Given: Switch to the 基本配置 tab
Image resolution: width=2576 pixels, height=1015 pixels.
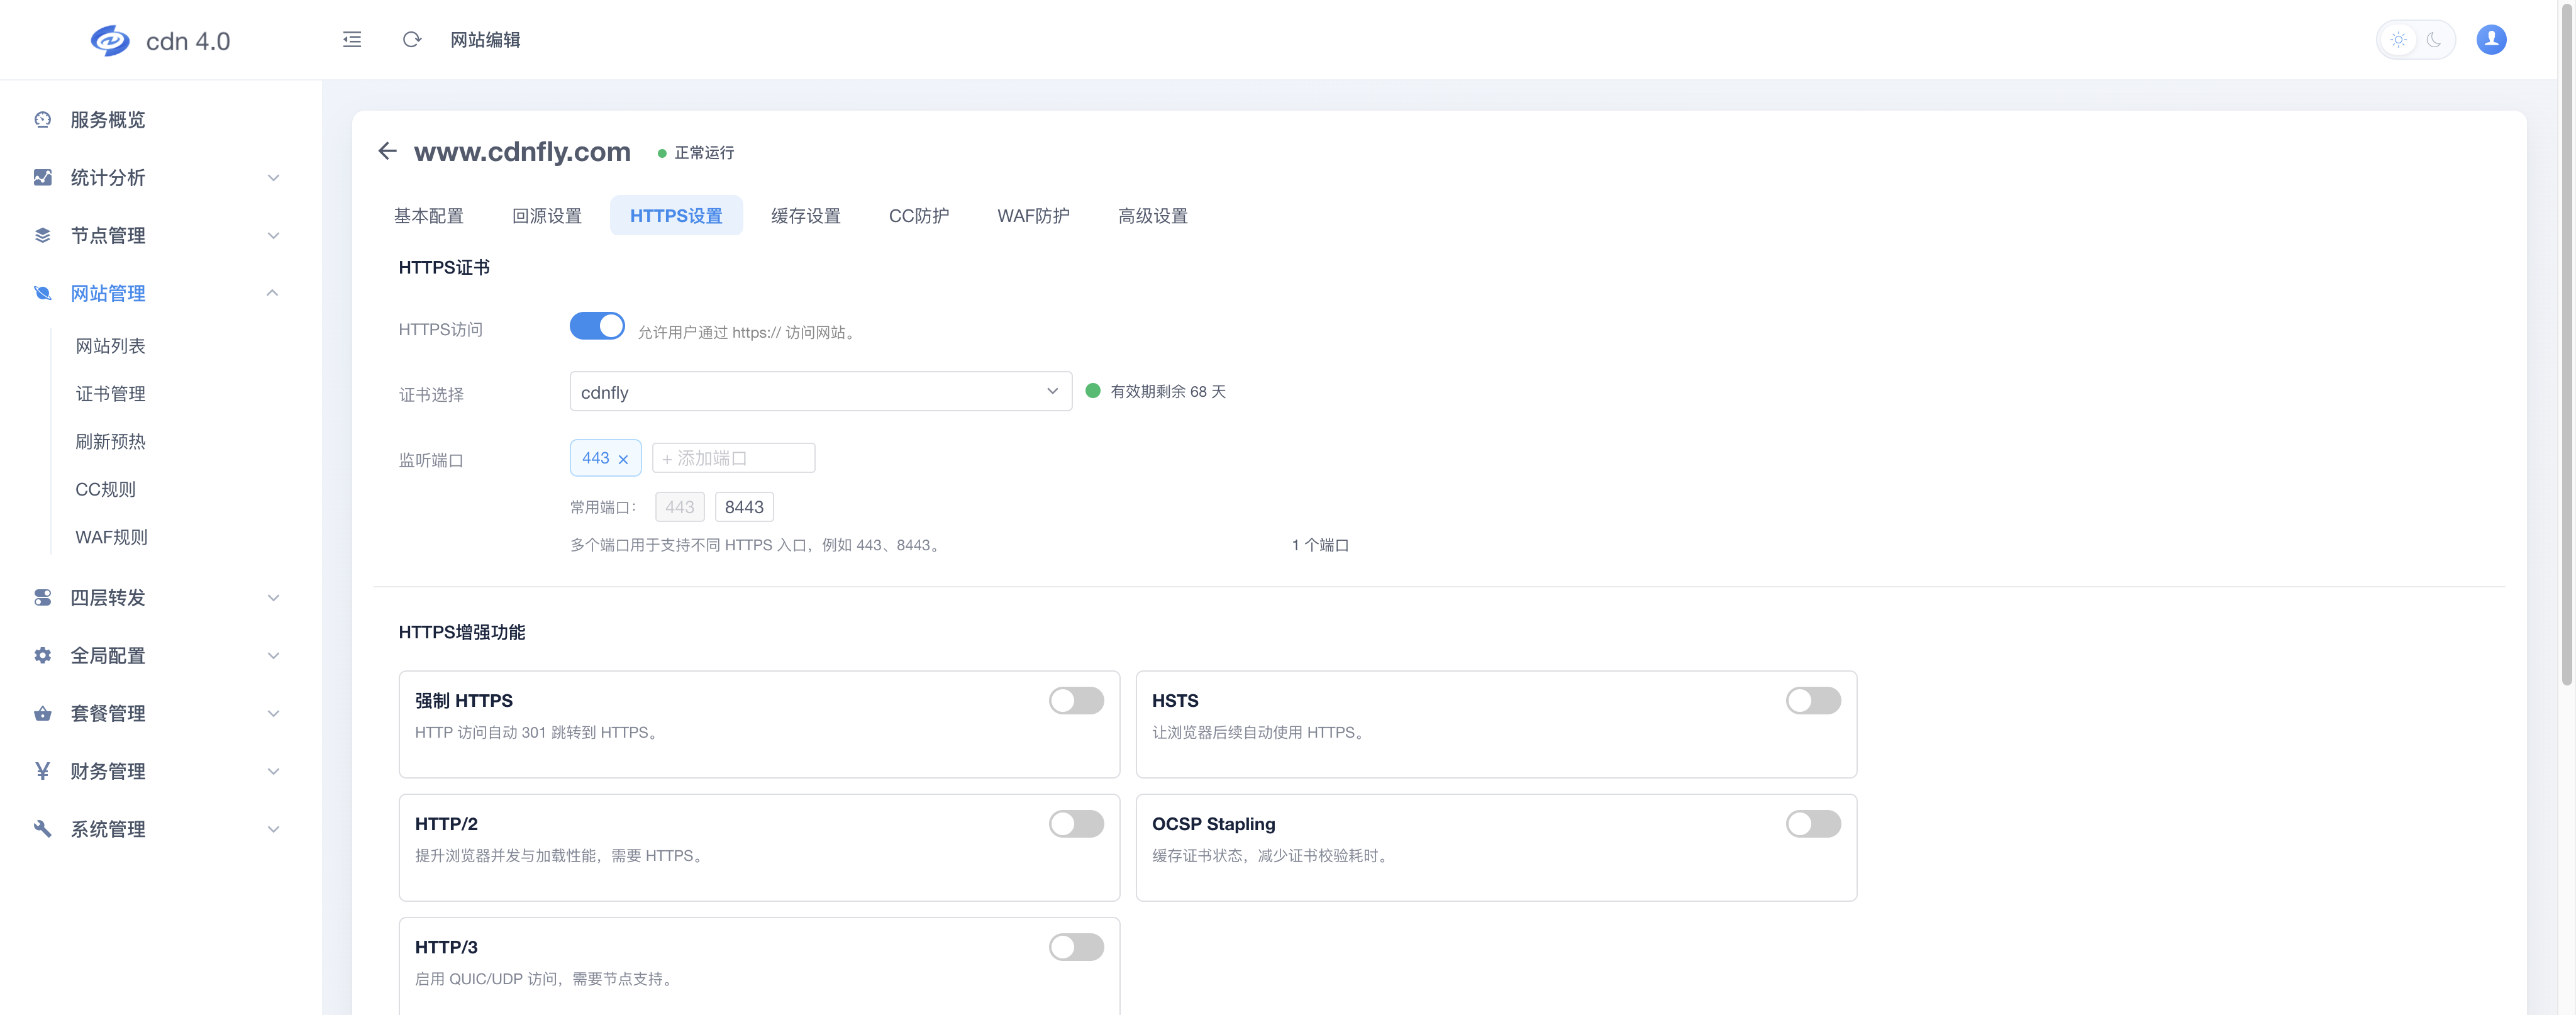Looking at the screenshot, I should pos(428,216).
